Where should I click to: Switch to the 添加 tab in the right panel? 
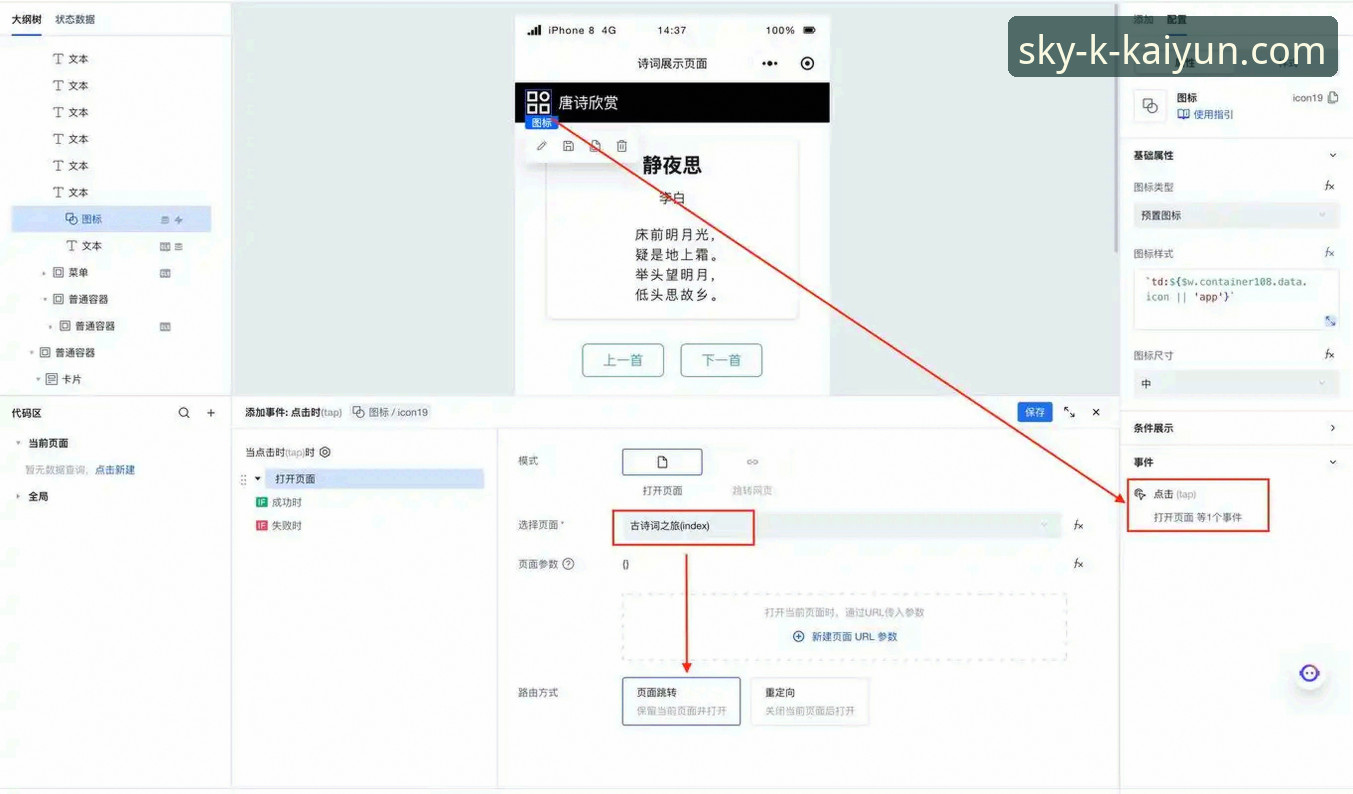[1143, 19]
